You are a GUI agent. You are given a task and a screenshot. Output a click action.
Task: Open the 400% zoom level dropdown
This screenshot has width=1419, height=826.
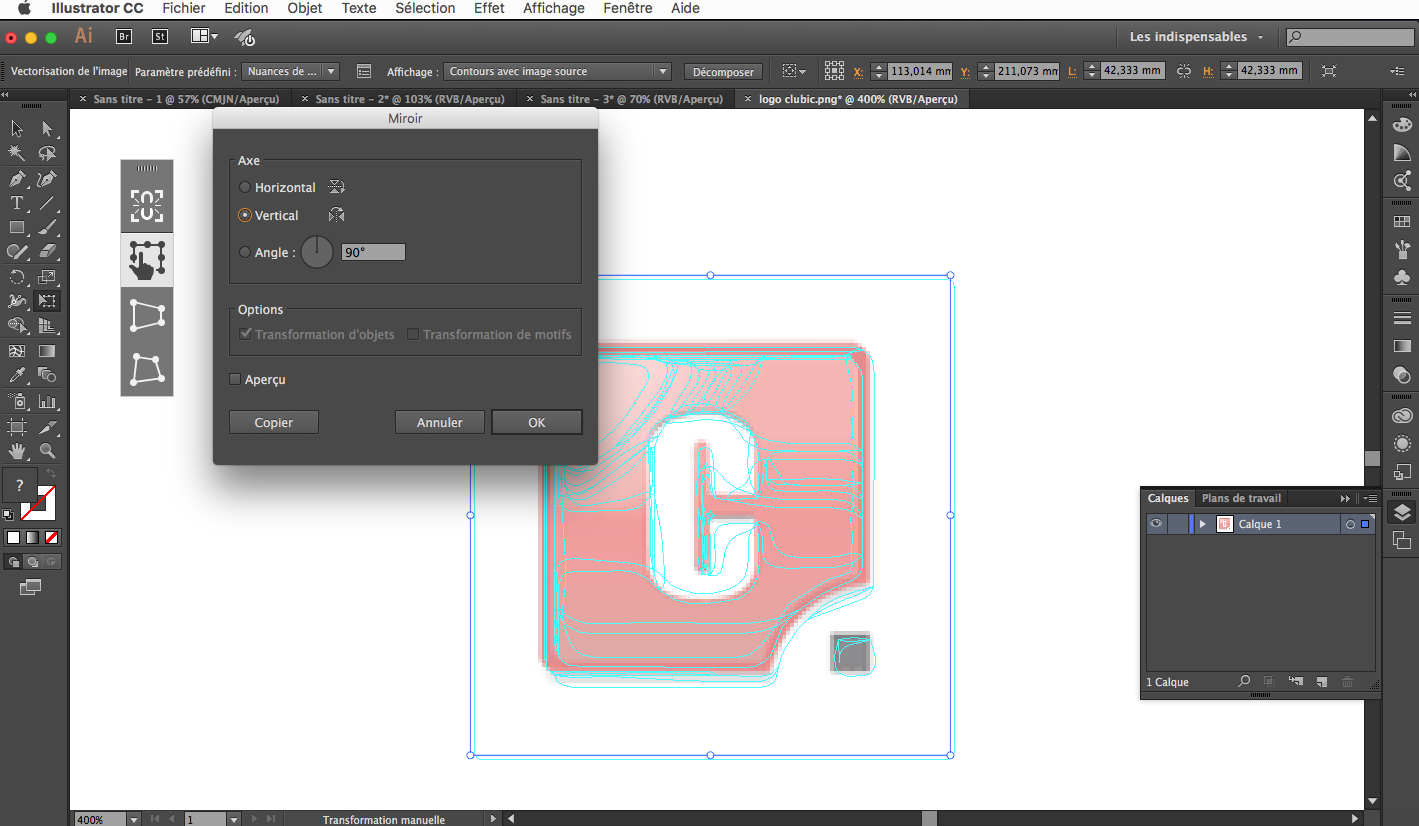point(133,819)
